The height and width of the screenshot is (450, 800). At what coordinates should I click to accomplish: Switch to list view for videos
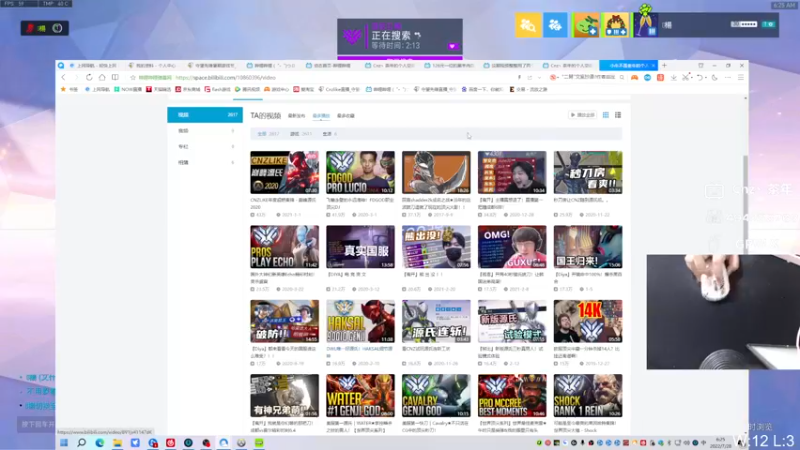(618, 115)
